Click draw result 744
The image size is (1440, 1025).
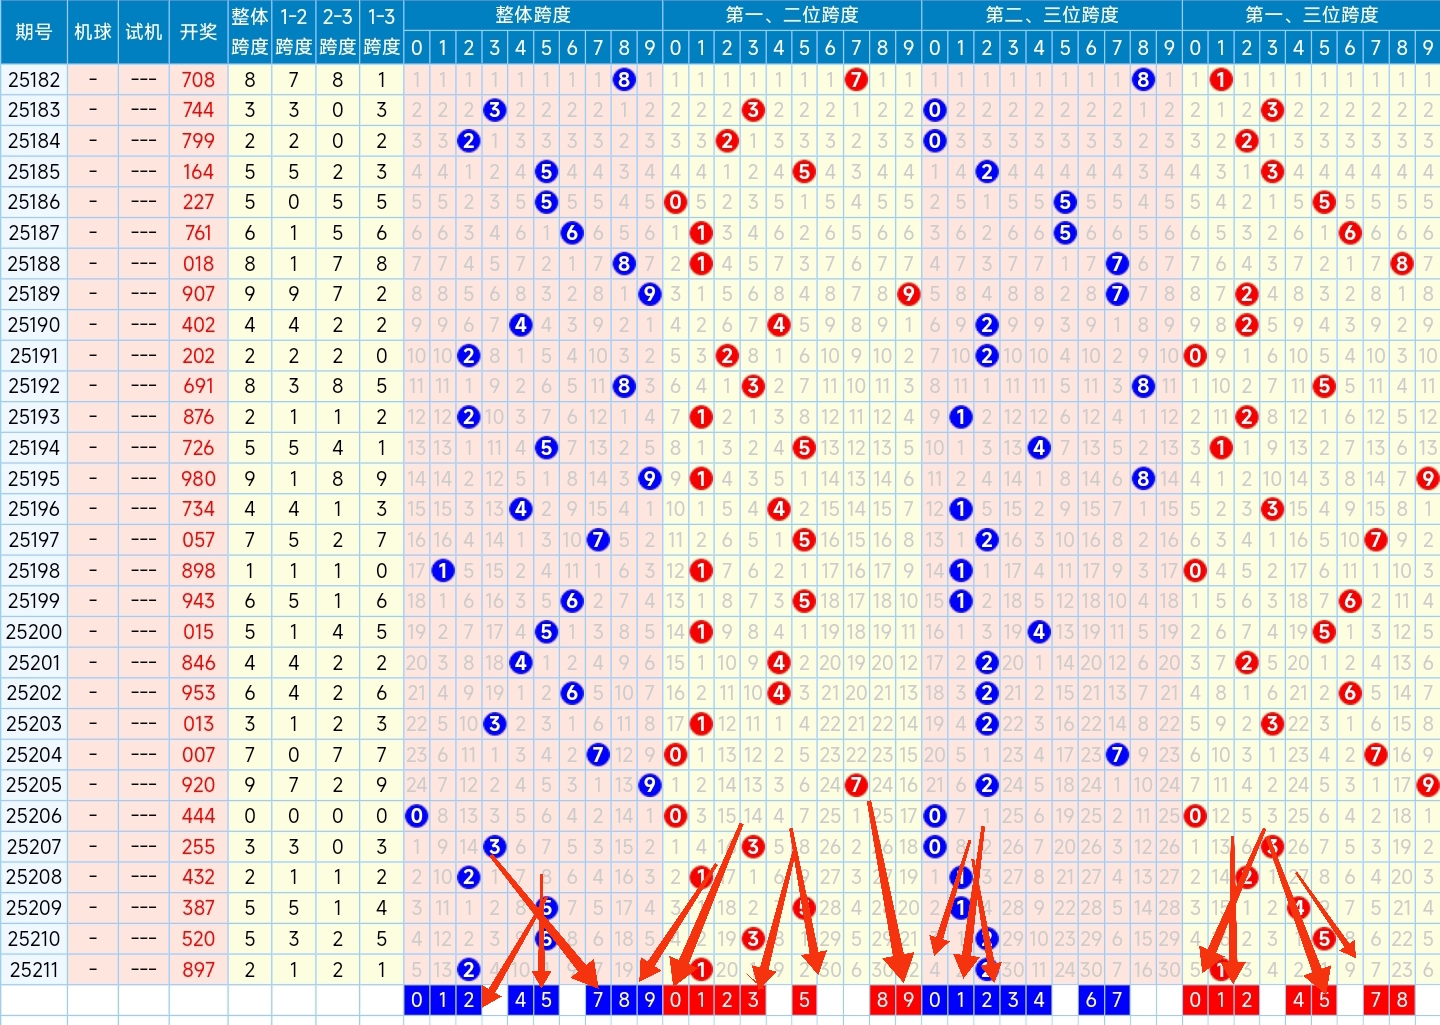[198, 110]
